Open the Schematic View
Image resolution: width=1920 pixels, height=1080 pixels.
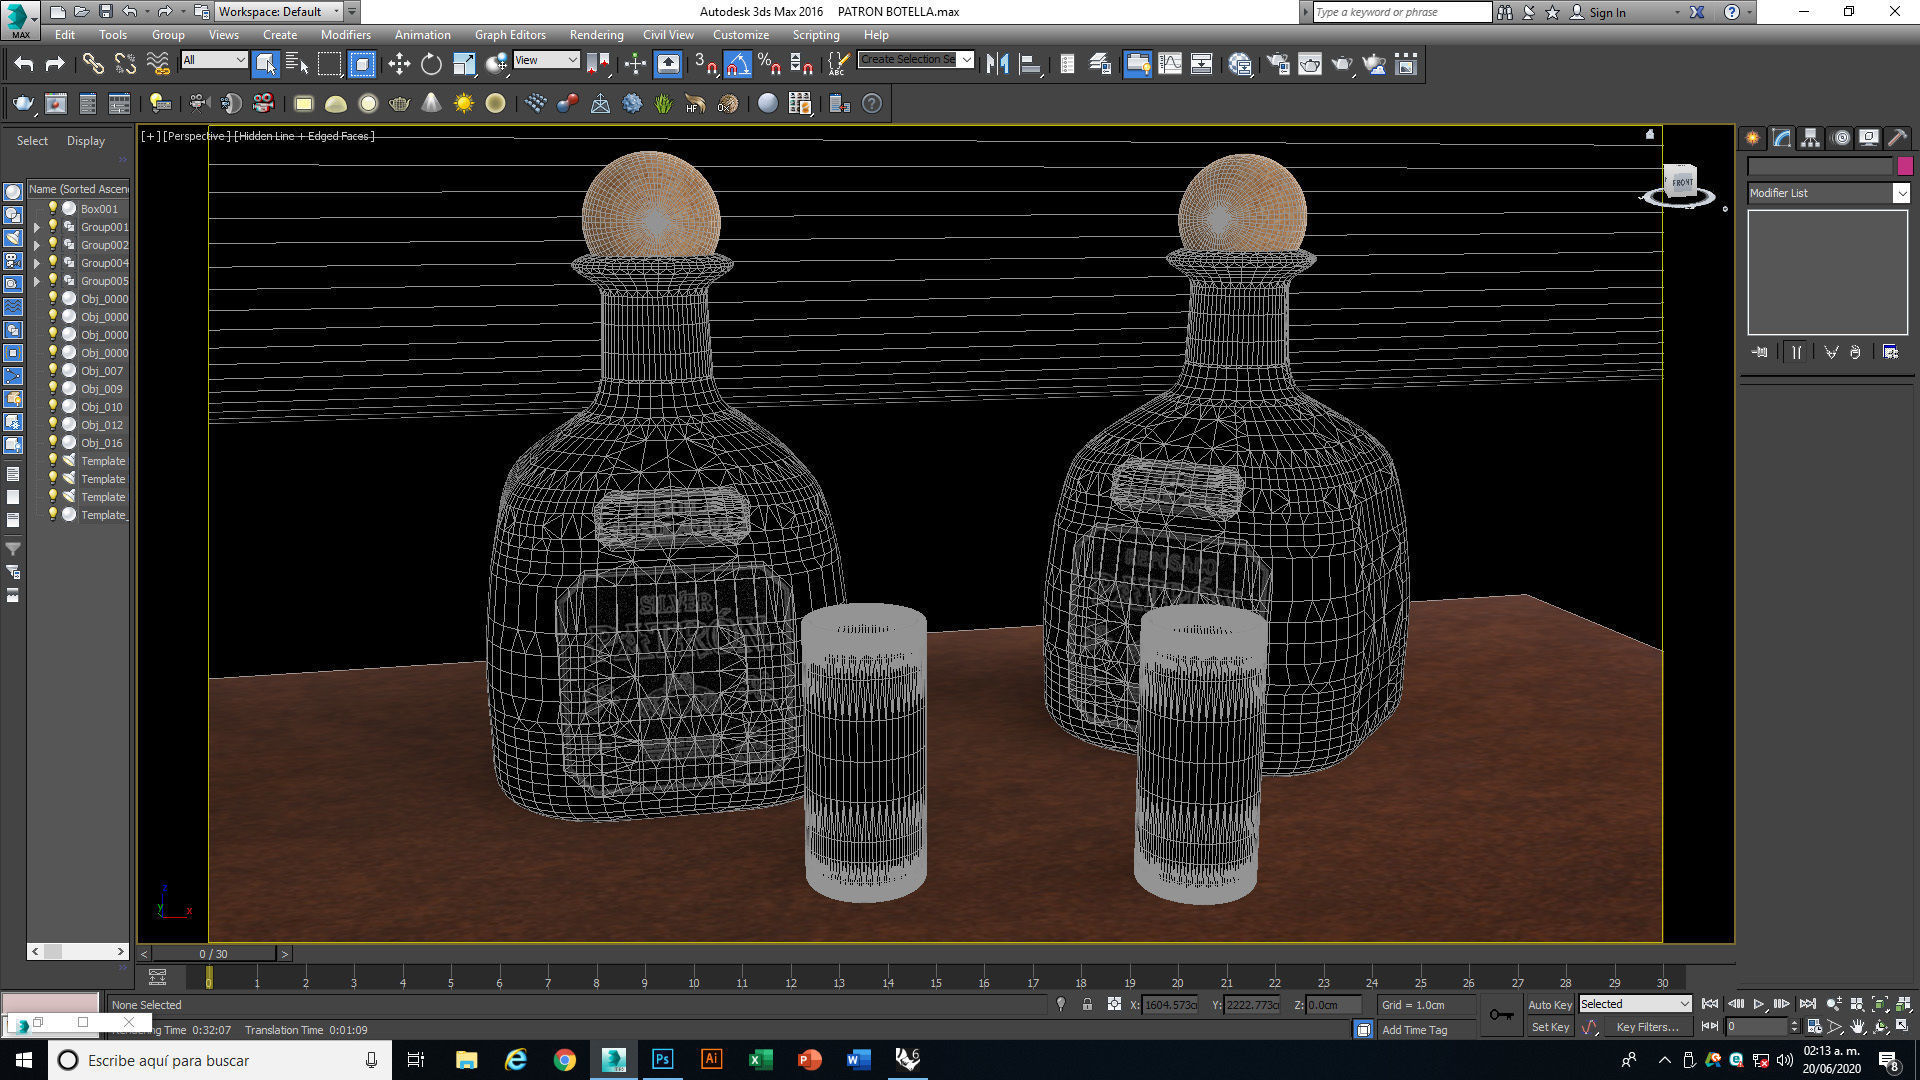point(1202,65)
